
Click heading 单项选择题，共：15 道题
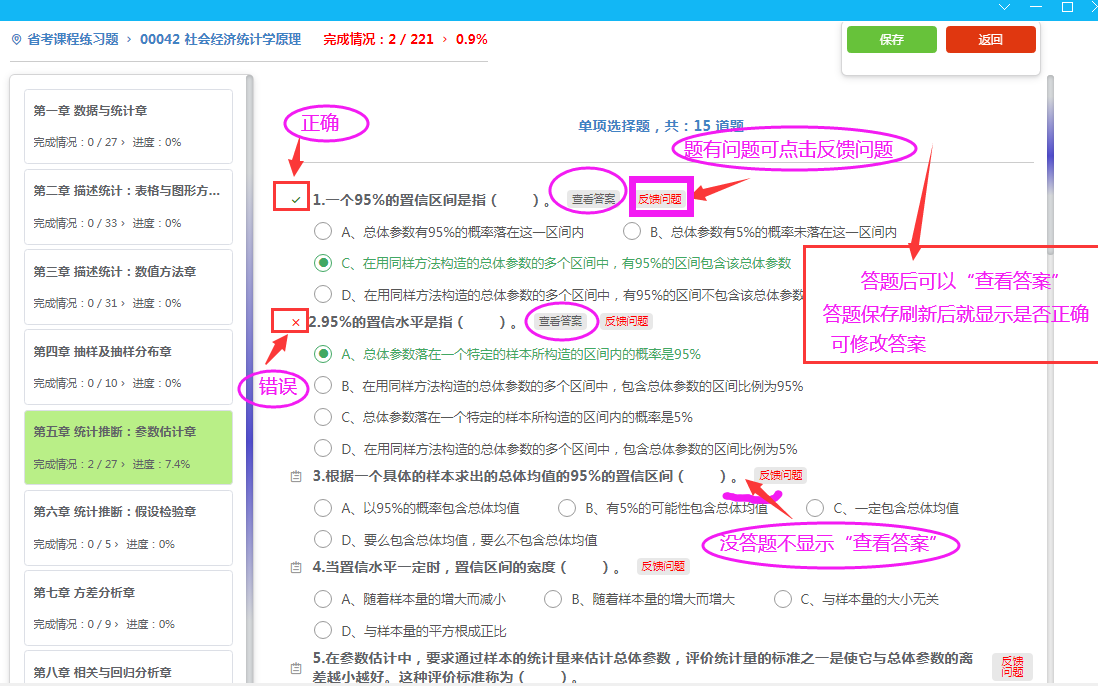pyautogui.click(x=660, y=126)
